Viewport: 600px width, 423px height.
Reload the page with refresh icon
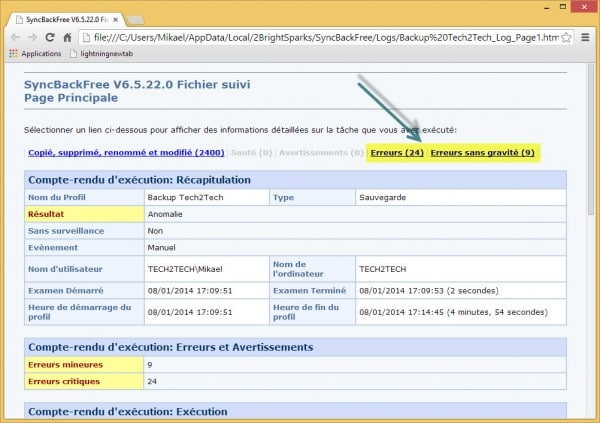(50, 38)
